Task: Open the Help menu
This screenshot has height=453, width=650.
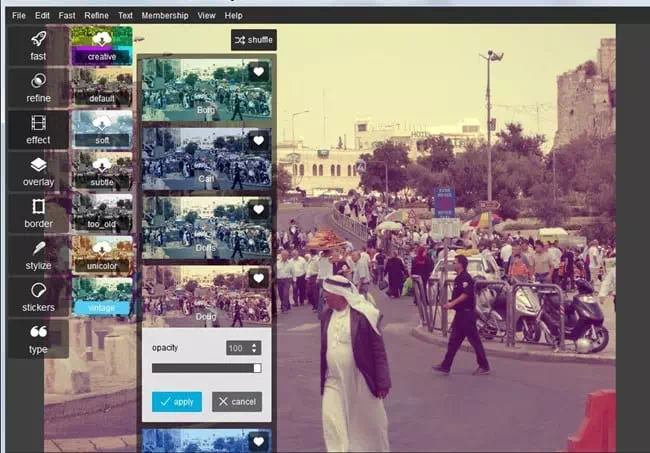Action: (x=233, y=16)
